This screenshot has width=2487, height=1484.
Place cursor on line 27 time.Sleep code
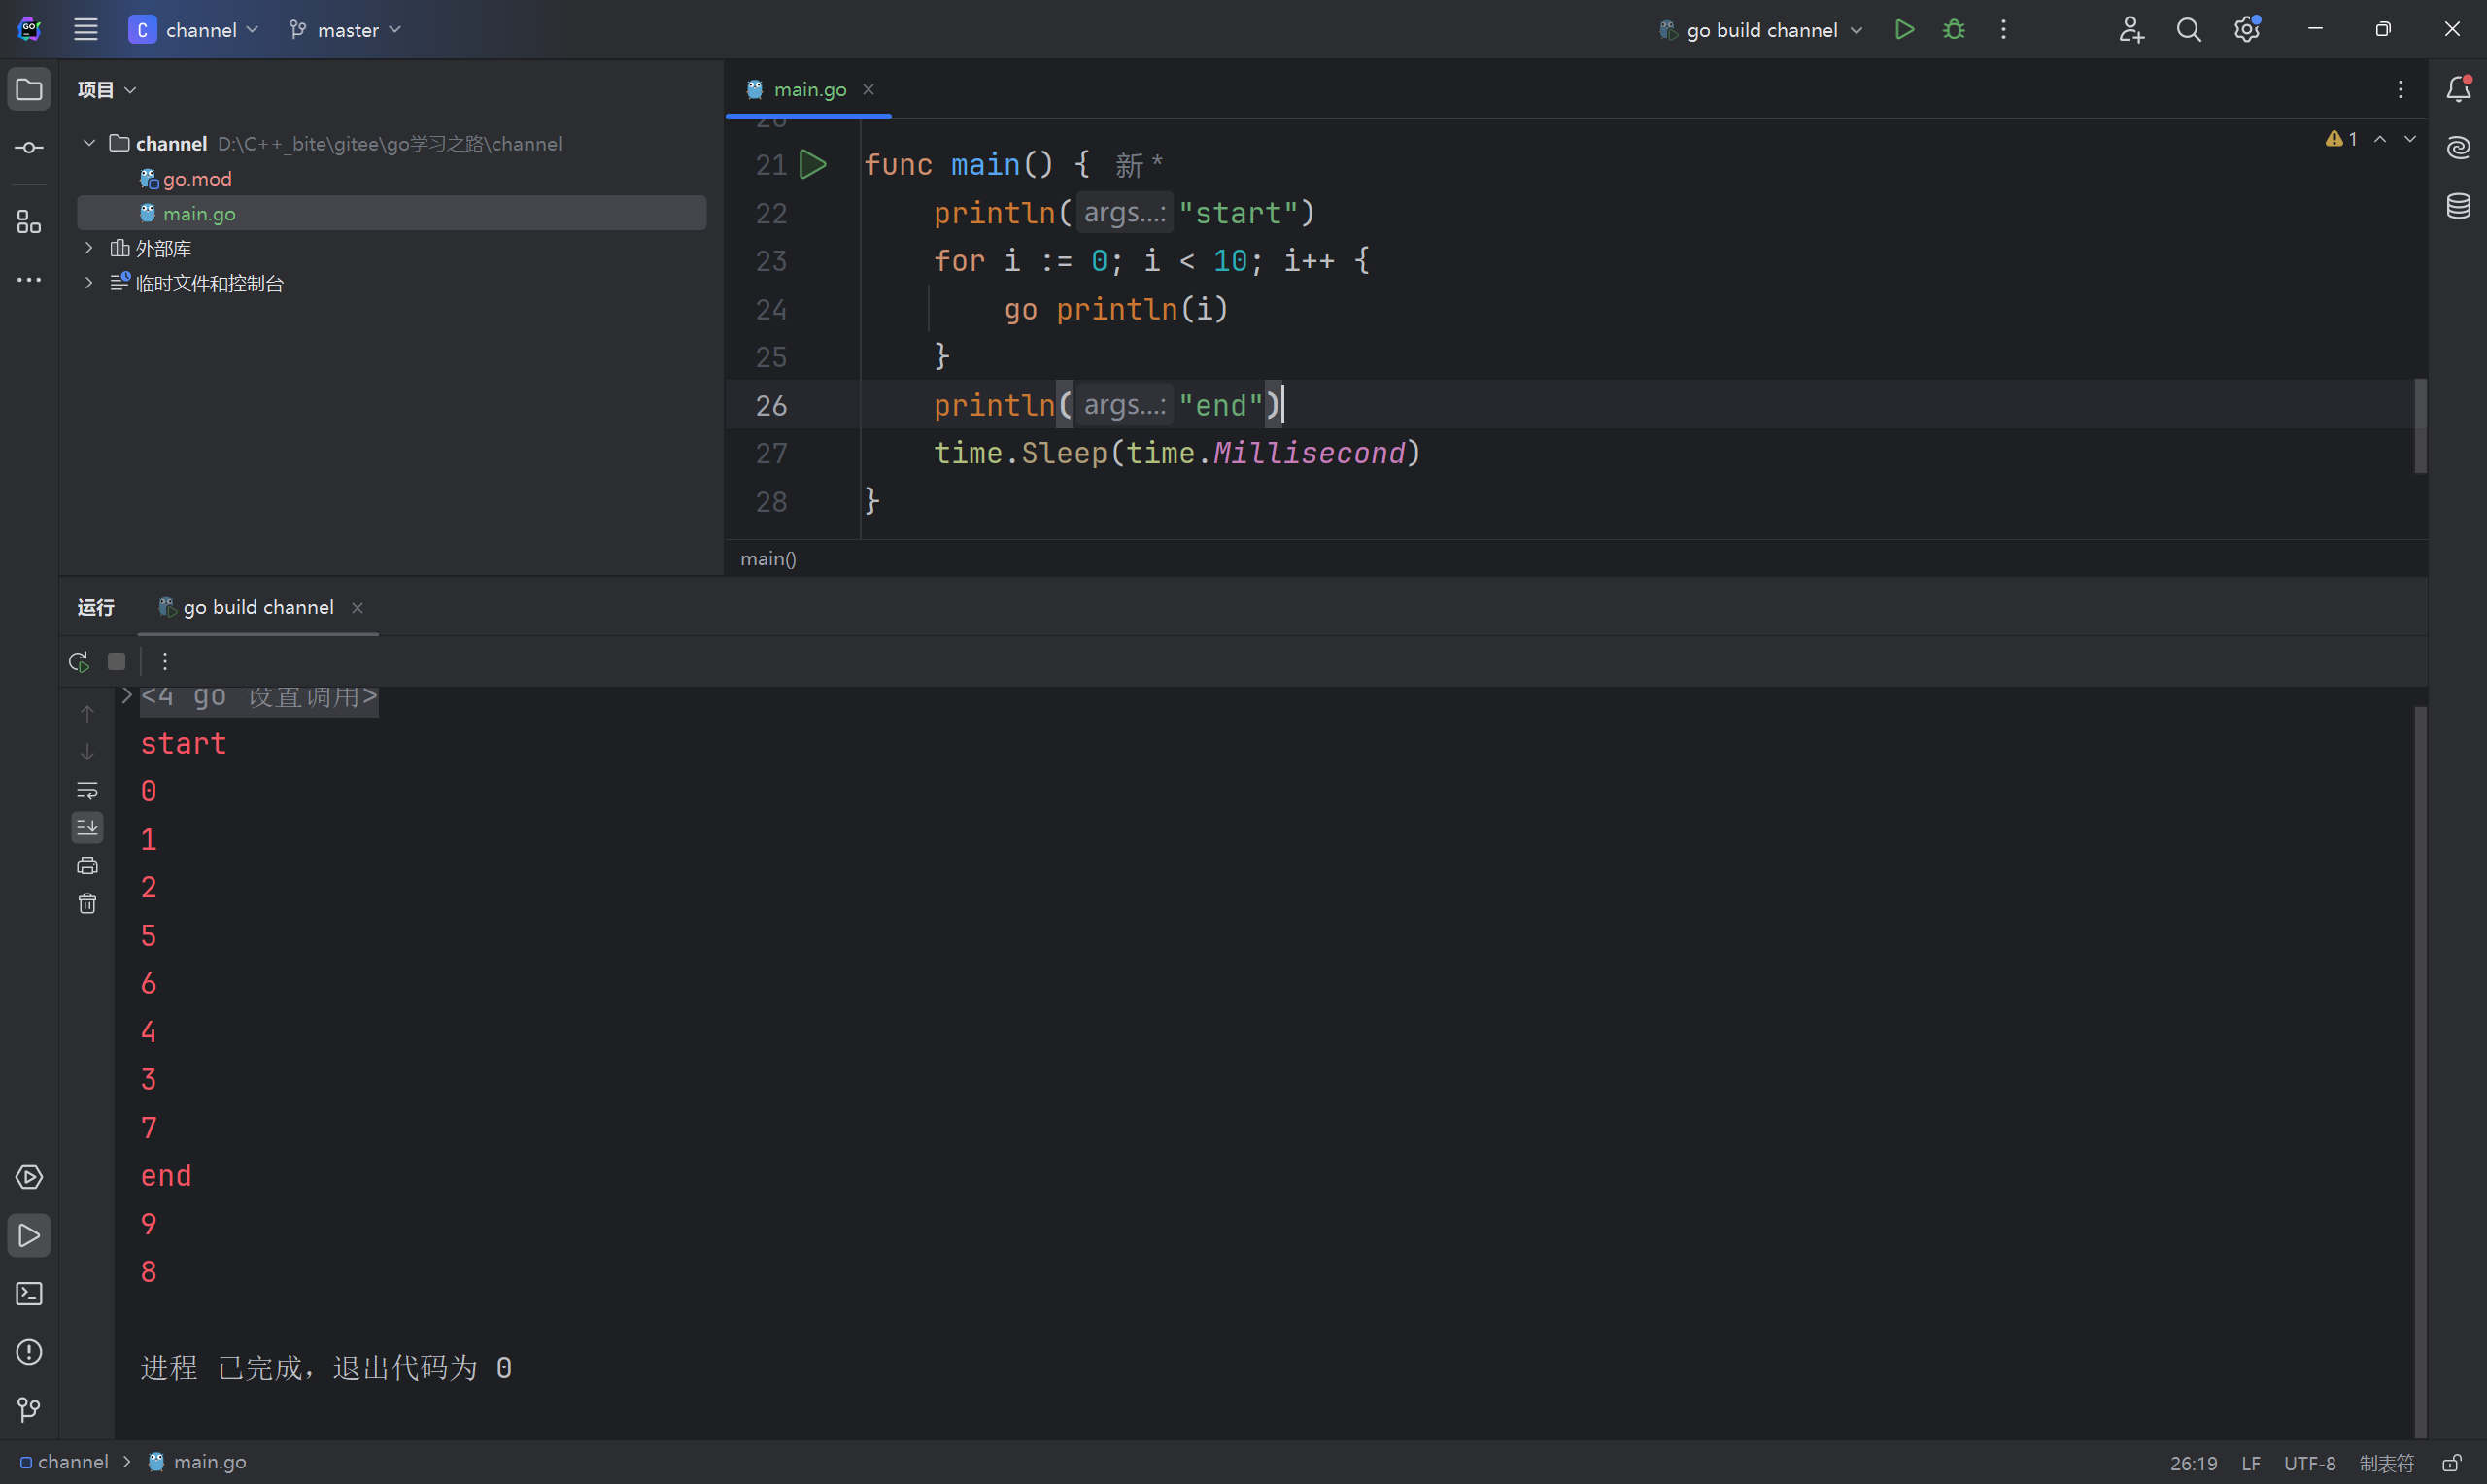click(x=1176, y=453)
